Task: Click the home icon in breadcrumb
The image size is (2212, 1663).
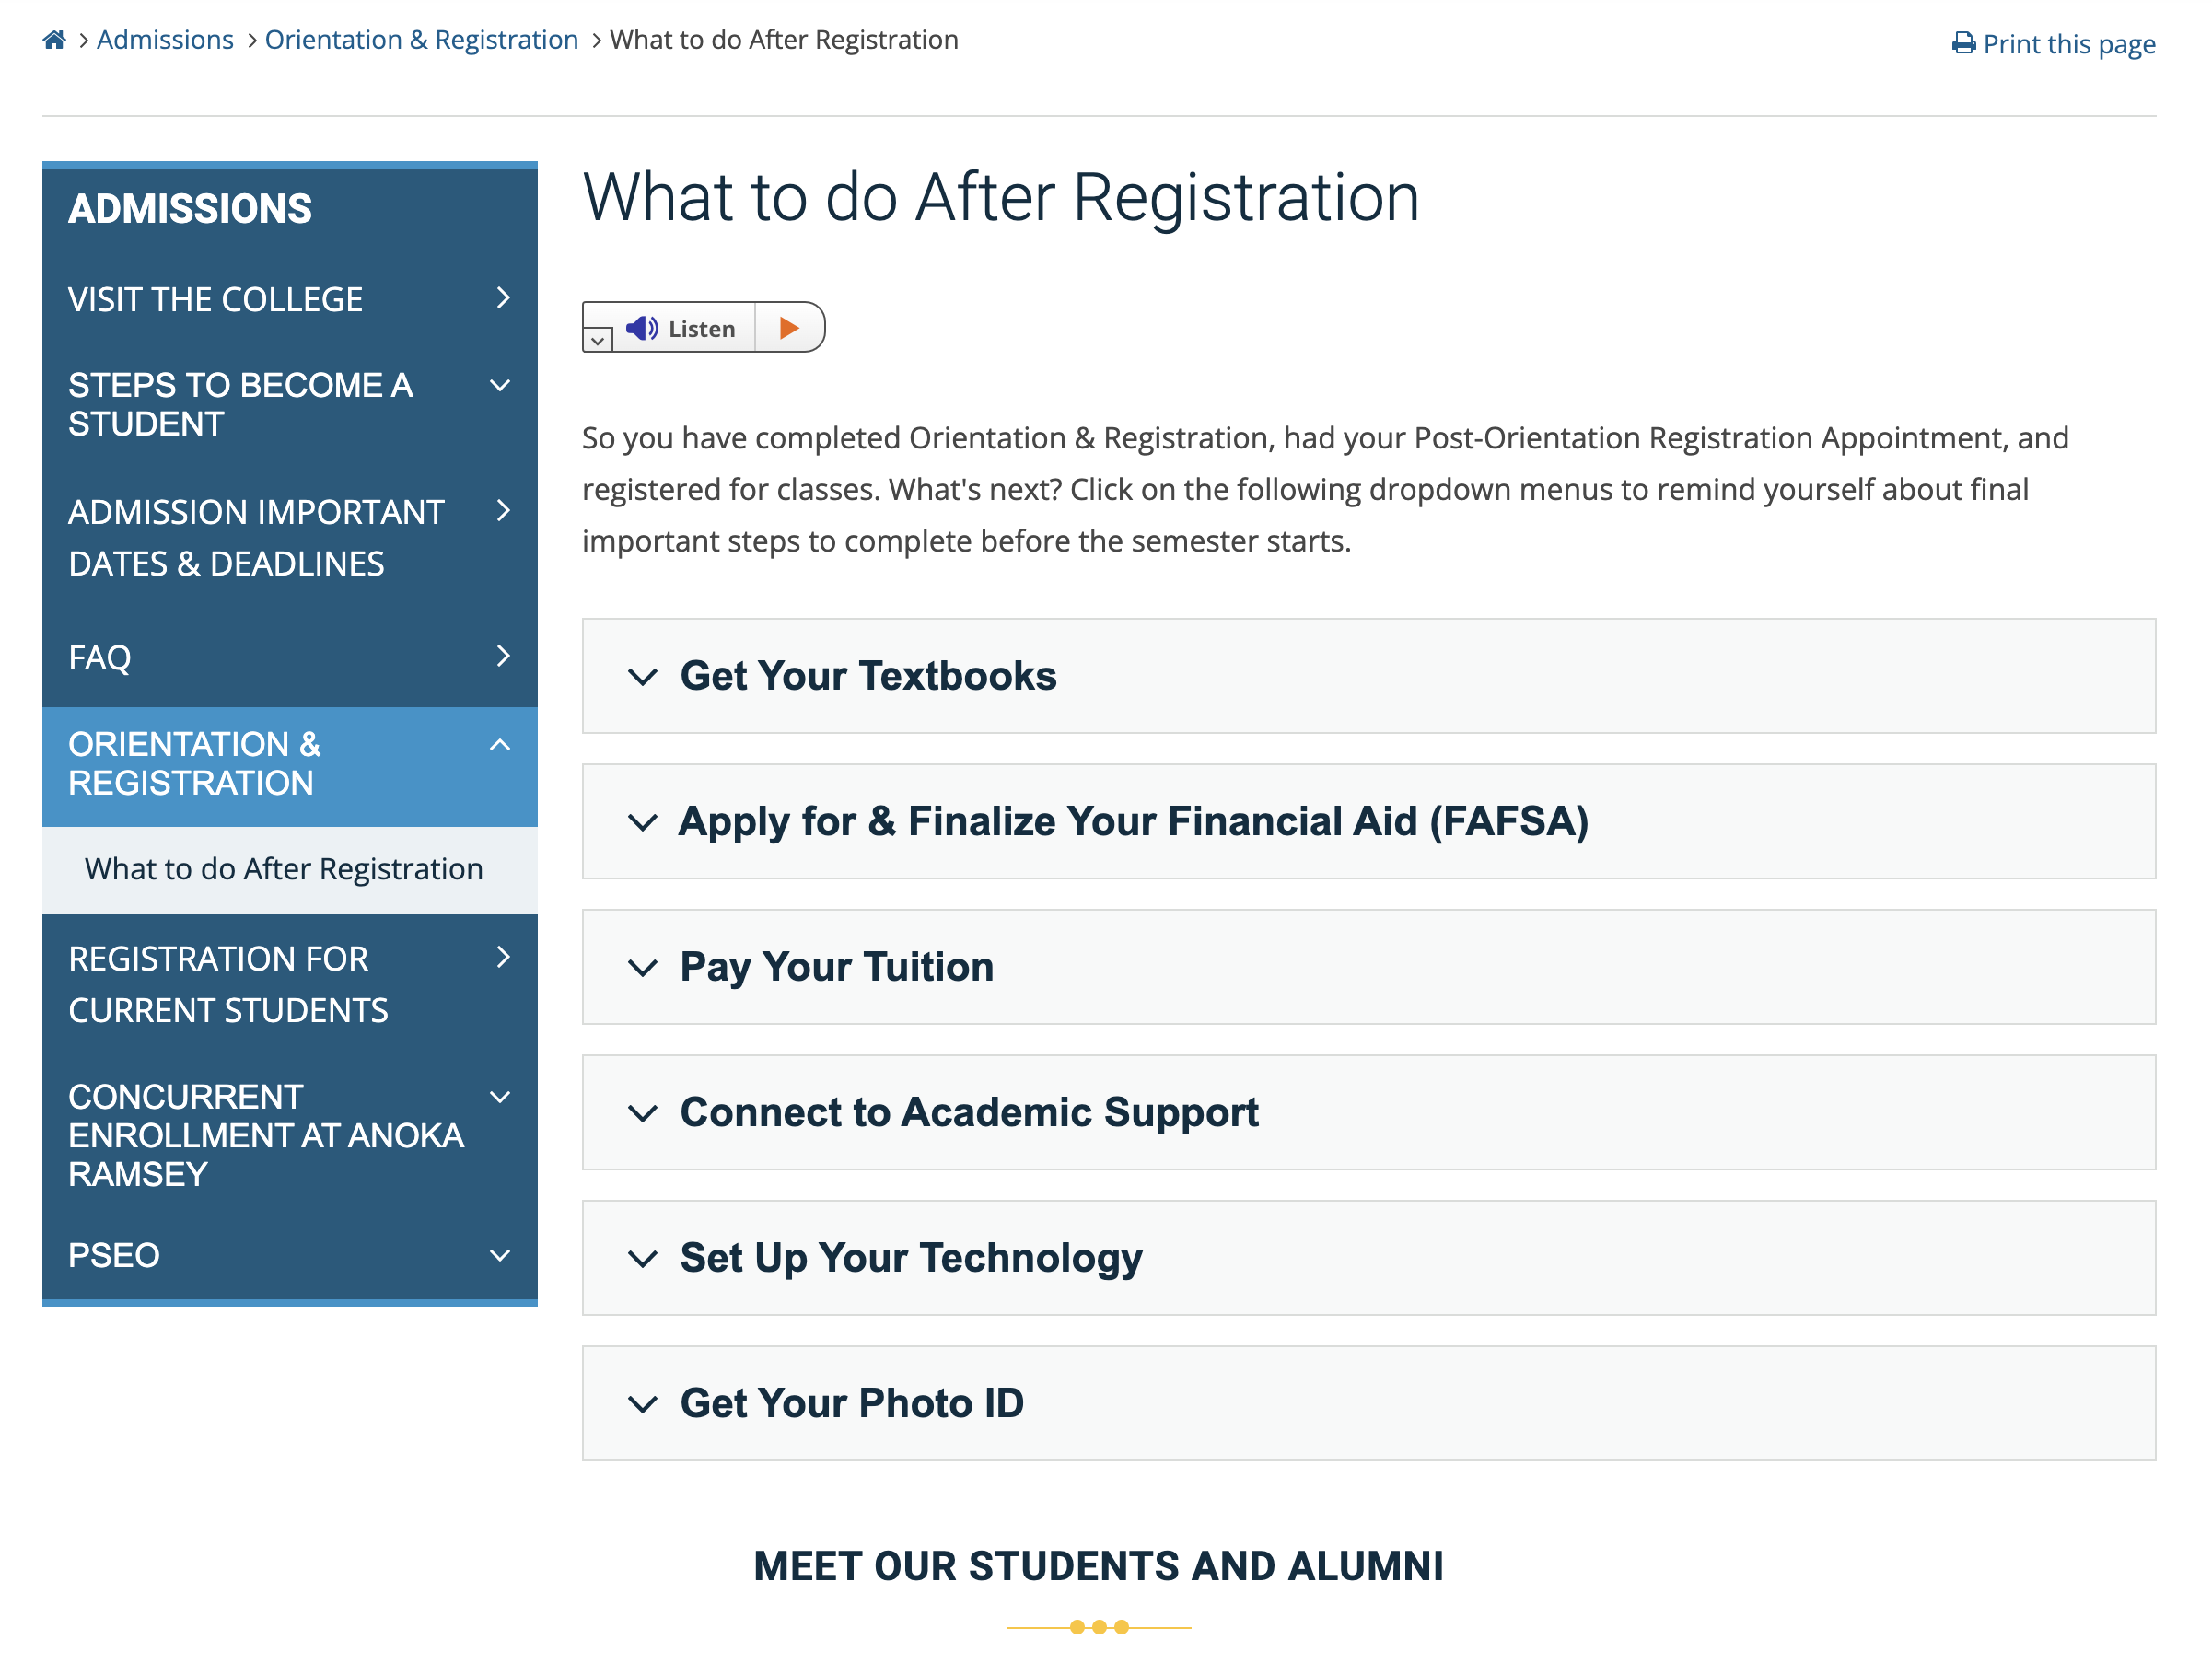Action: coord(54,40)
